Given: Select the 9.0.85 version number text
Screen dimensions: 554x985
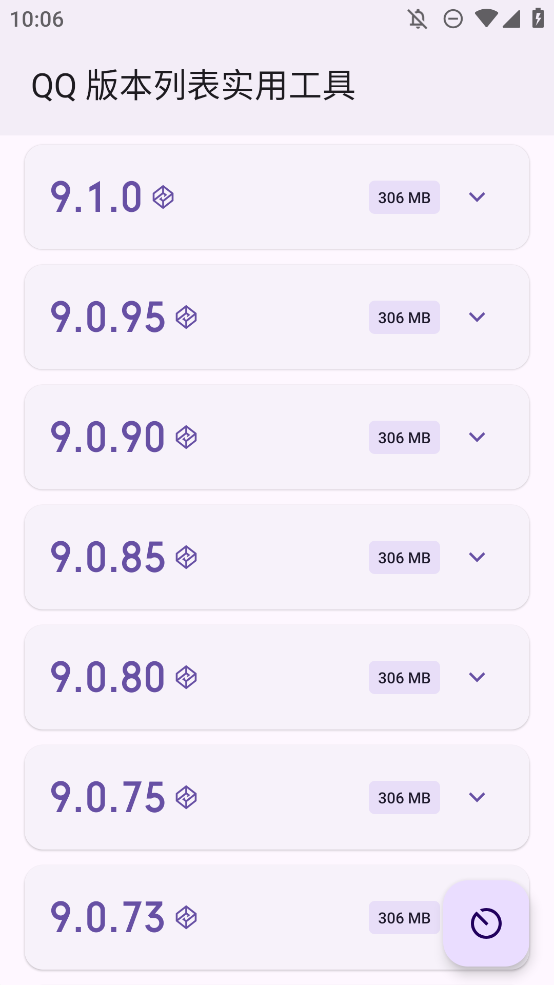Looking at the screenshot, I should tap(107, 557).
